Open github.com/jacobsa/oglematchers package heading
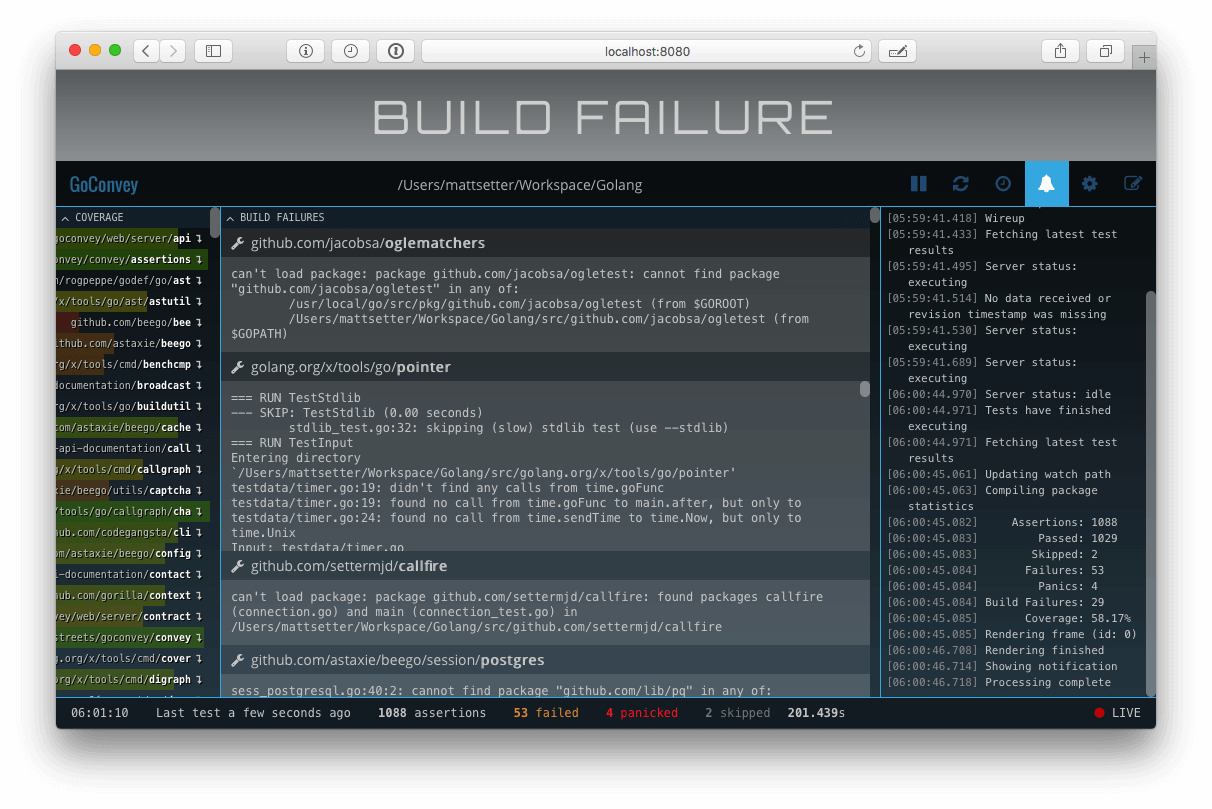Viewport: 1212px width, 809px height. [368, 243]
